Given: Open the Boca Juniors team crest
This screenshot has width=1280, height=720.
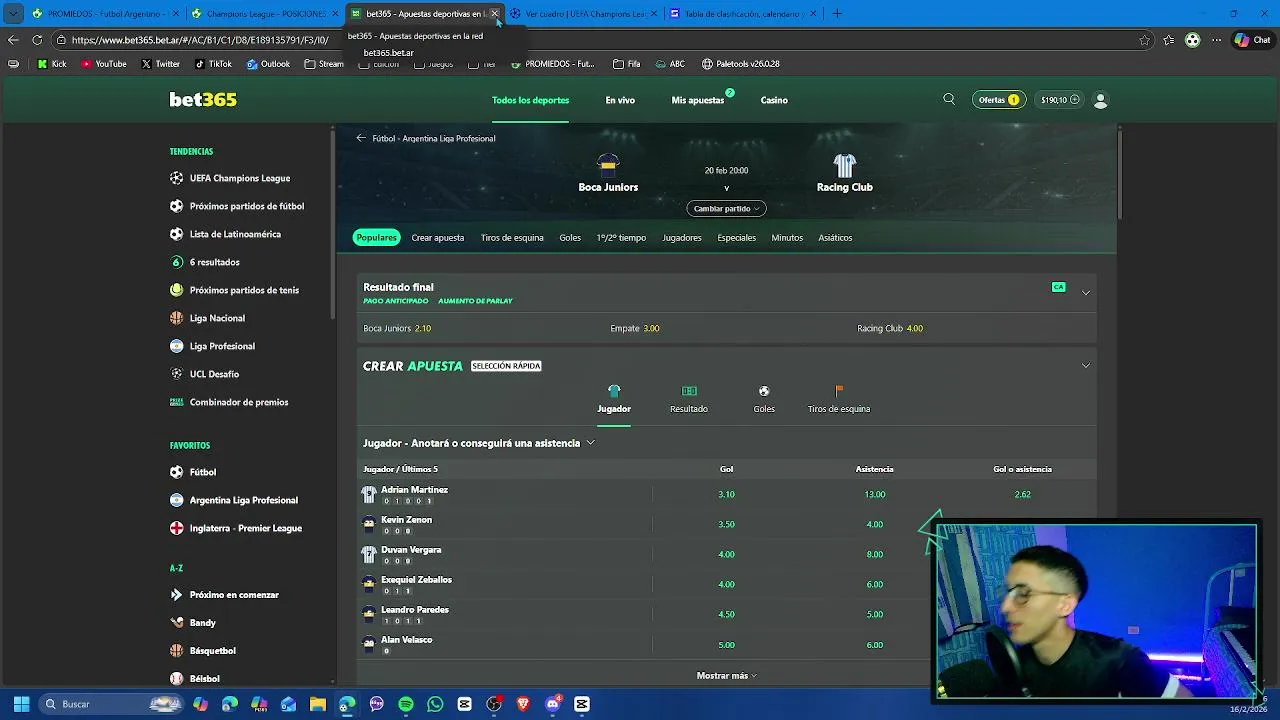Looking at the screenshot, I should coord(608,165).
